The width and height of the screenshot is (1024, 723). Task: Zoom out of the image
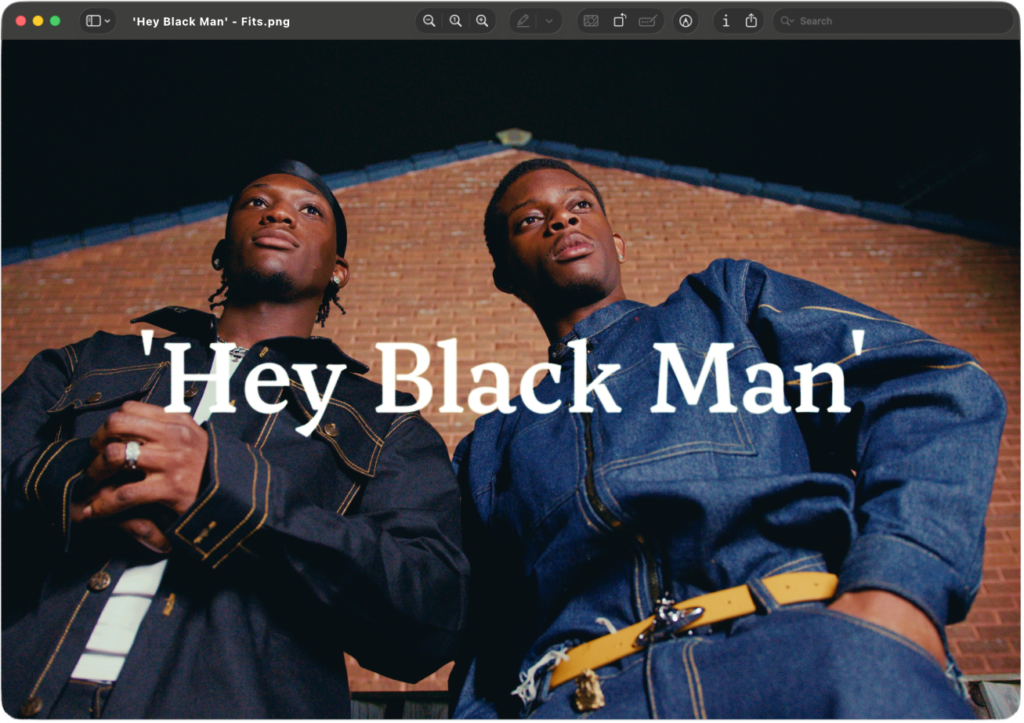[x=429, y=21]
